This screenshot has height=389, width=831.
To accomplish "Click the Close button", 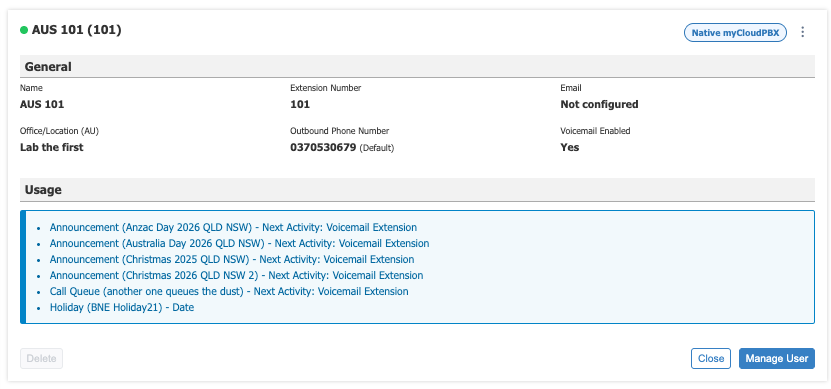I will tap(711, 358).
